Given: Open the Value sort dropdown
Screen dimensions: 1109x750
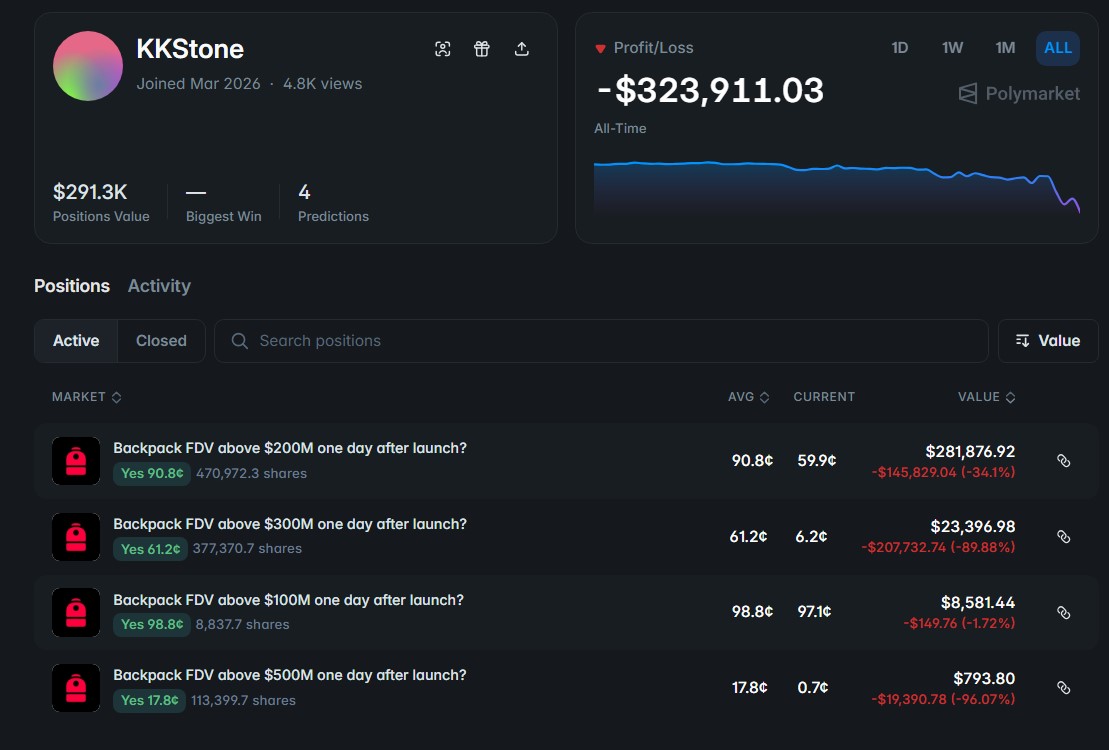Looking at the screenshot, I should tap(1047, 341).
